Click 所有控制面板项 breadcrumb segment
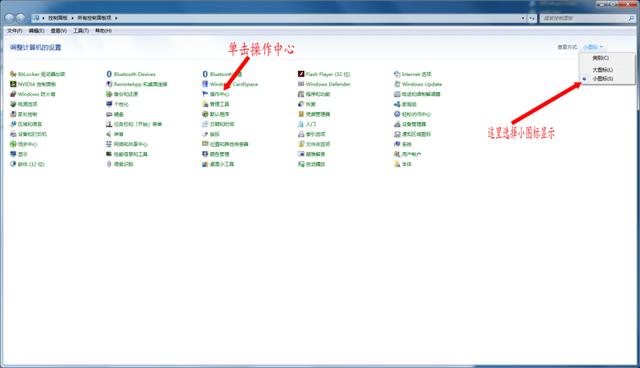This screenshot has height=368, width=640. coord(94,18)
